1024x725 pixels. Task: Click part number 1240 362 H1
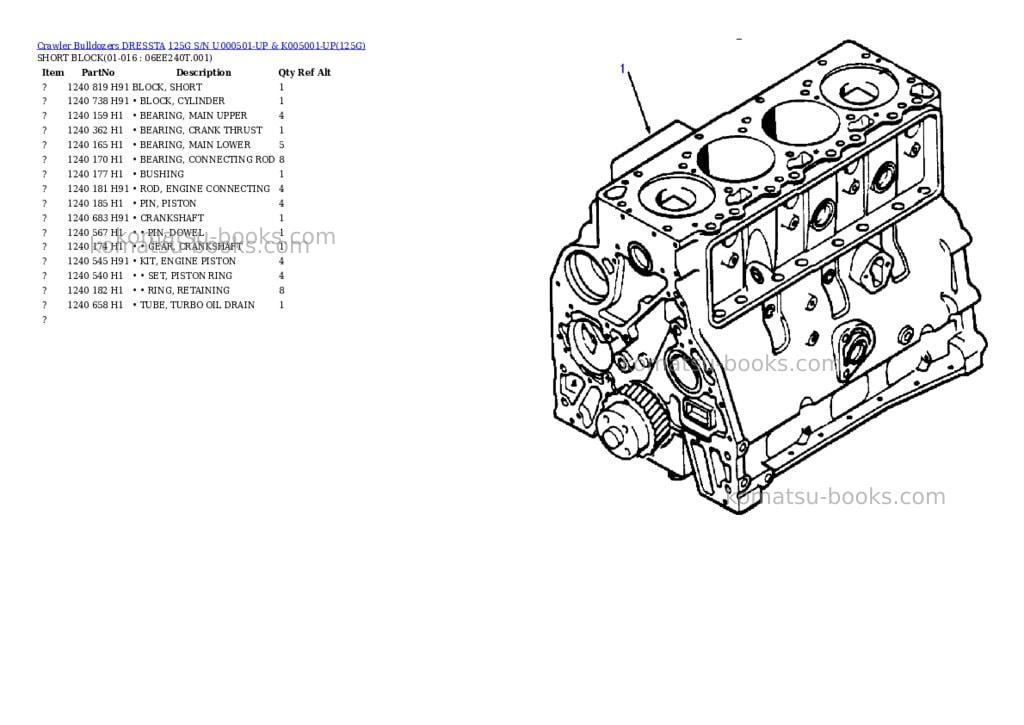[95, 131]
